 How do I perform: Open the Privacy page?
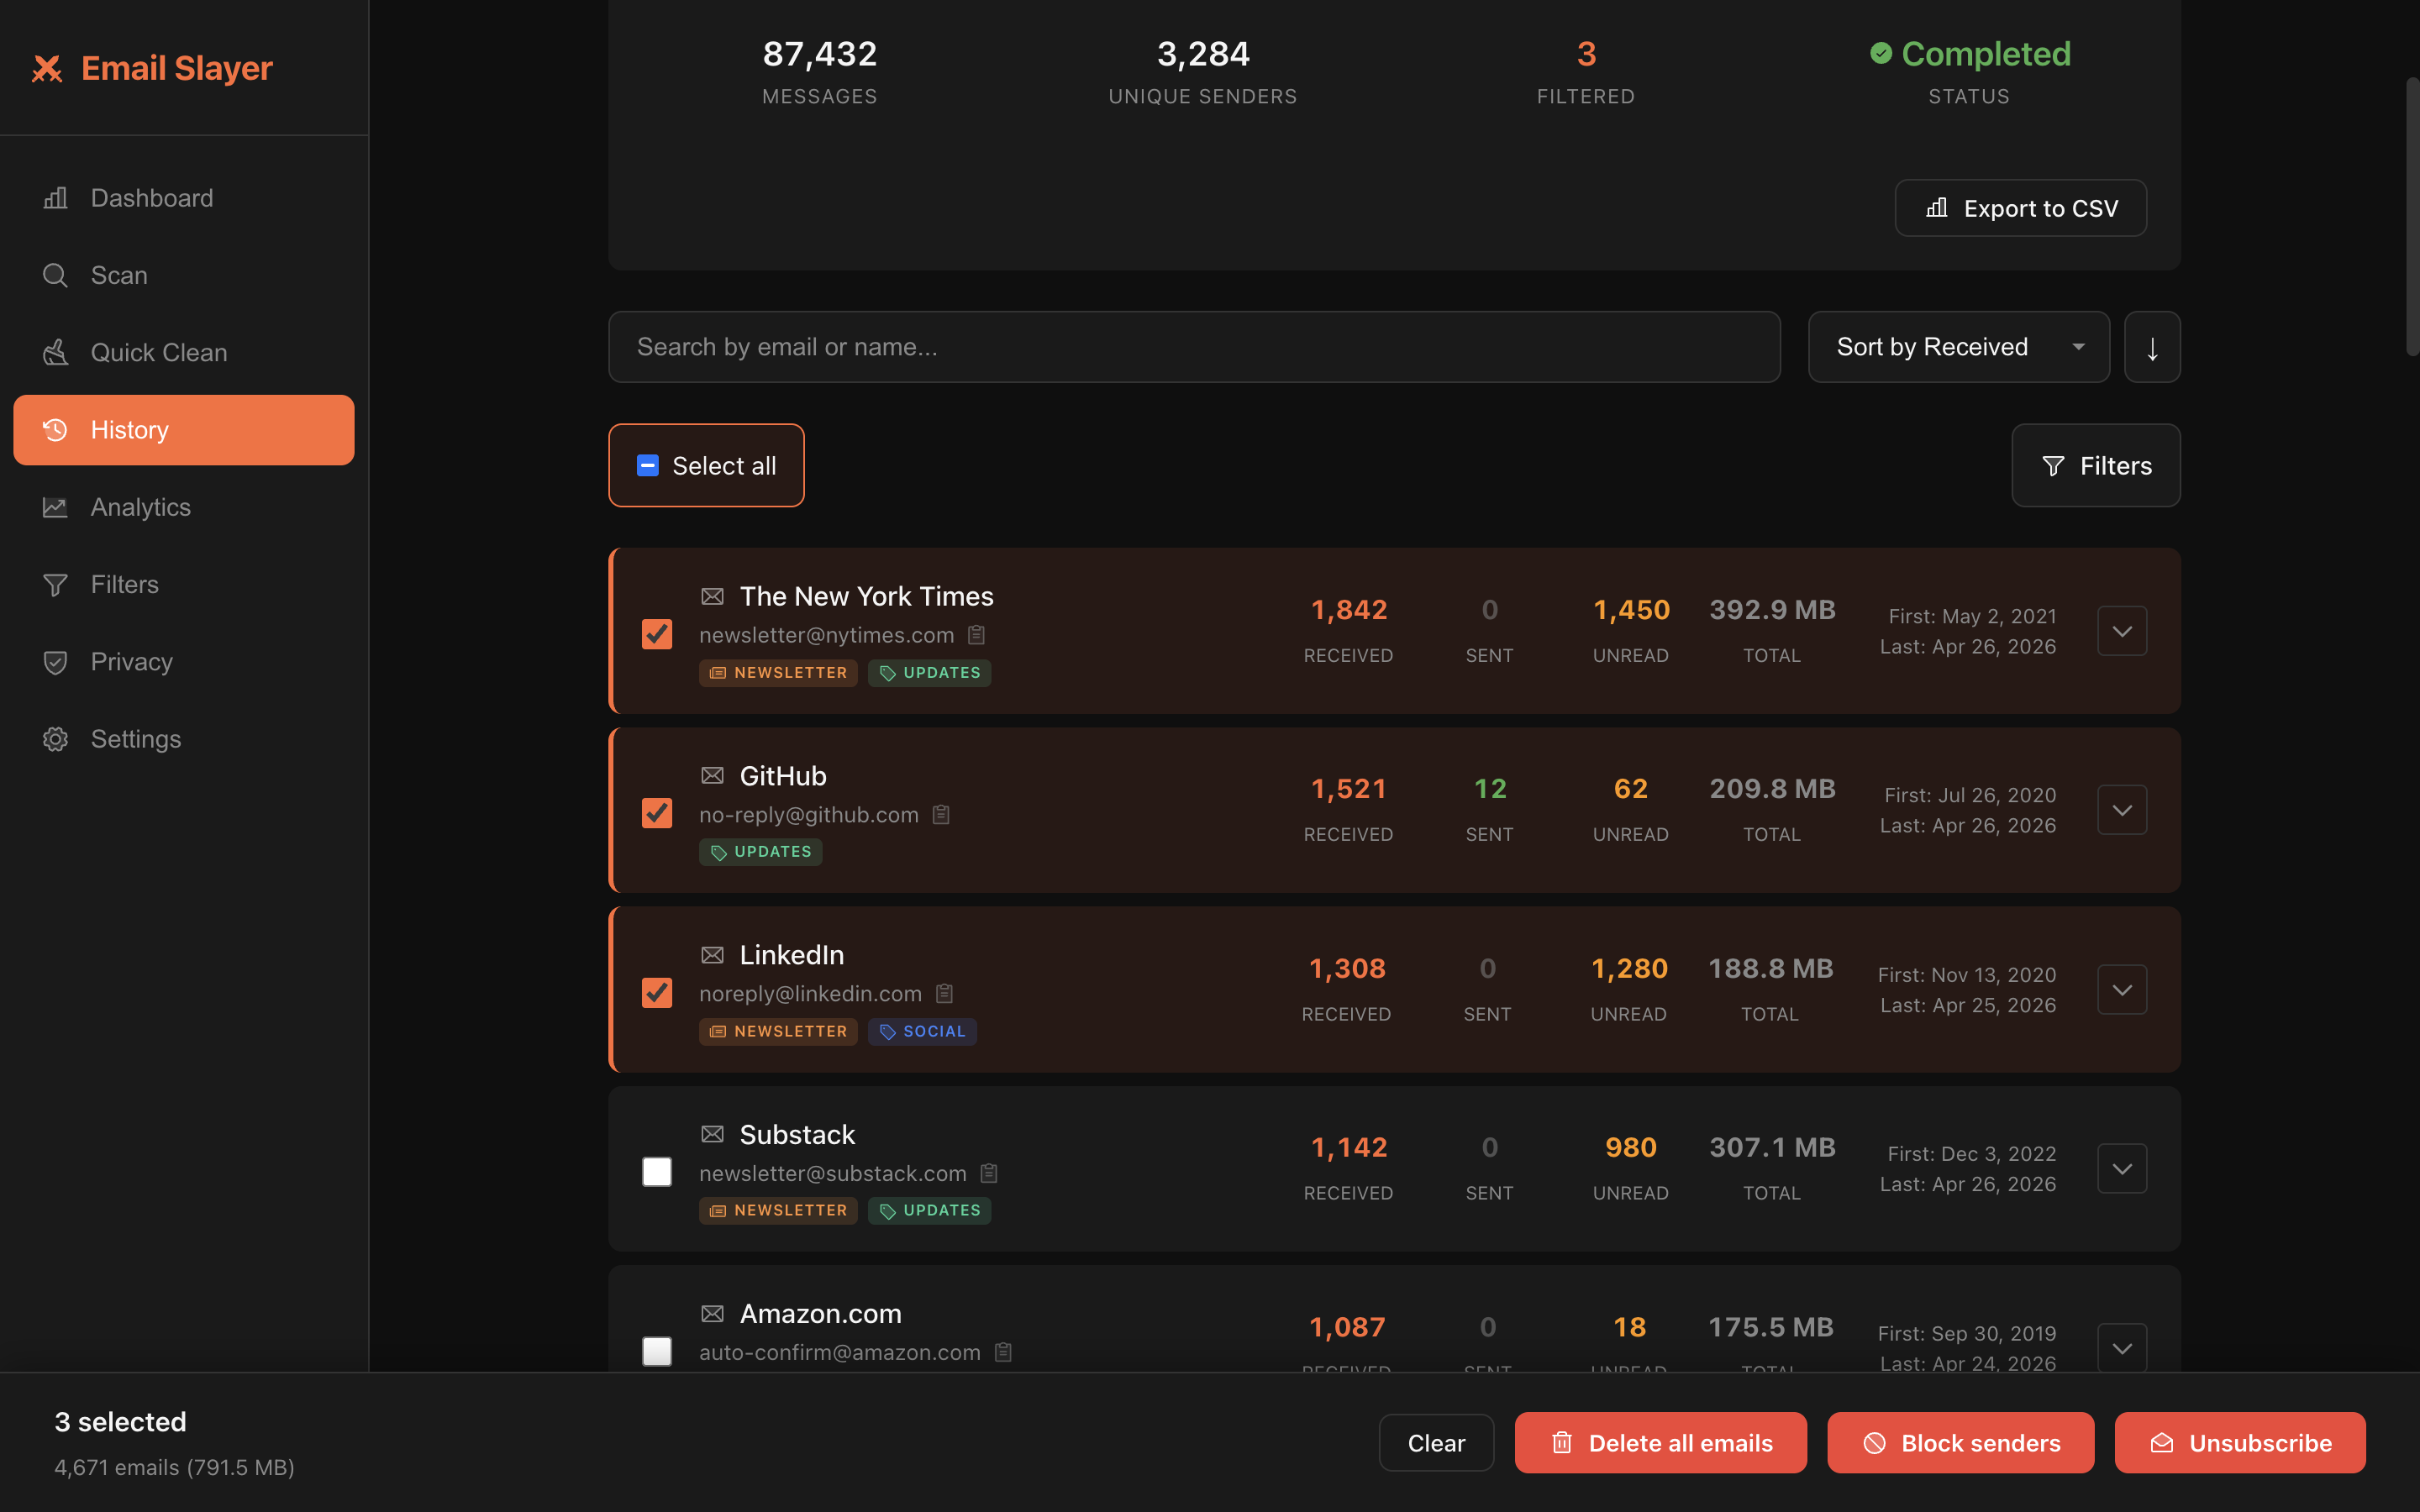(x=184, y=662)
